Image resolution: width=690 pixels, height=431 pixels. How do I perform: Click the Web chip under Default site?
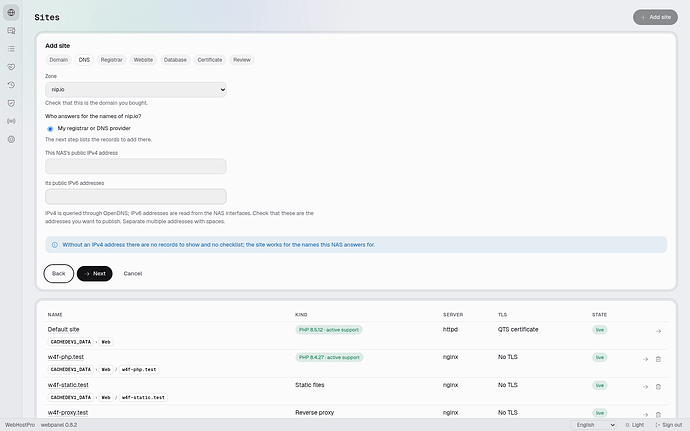(x=106, y=342)
